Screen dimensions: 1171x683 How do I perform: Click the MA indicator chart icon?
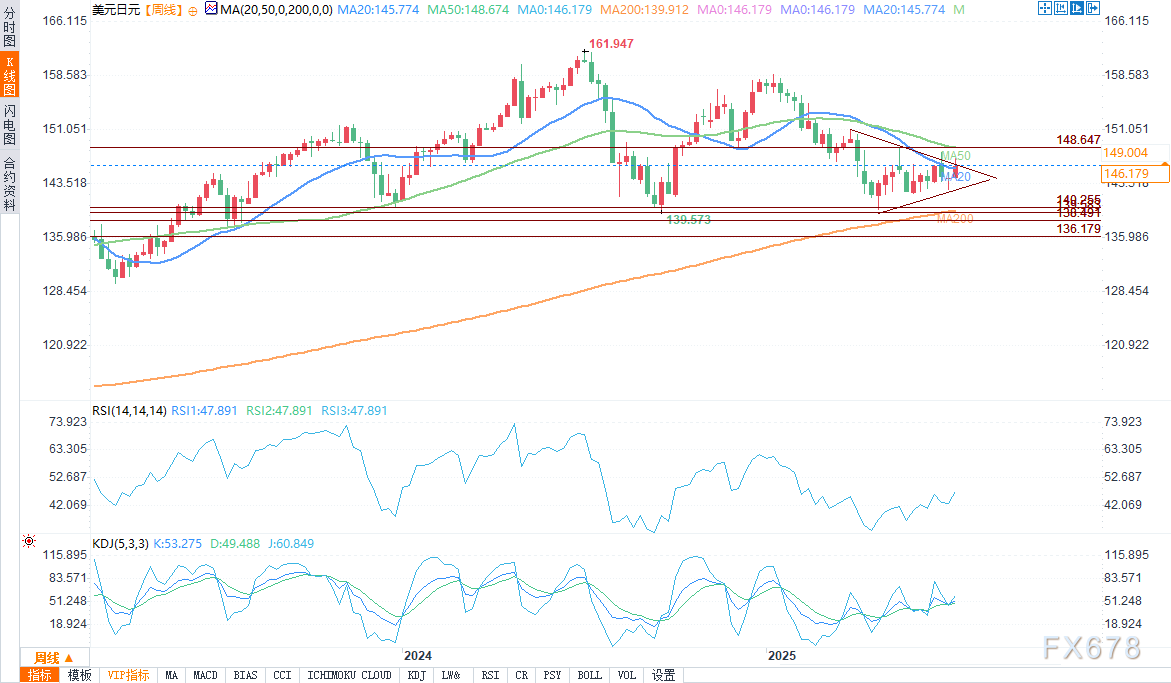(x=209, y=8)
